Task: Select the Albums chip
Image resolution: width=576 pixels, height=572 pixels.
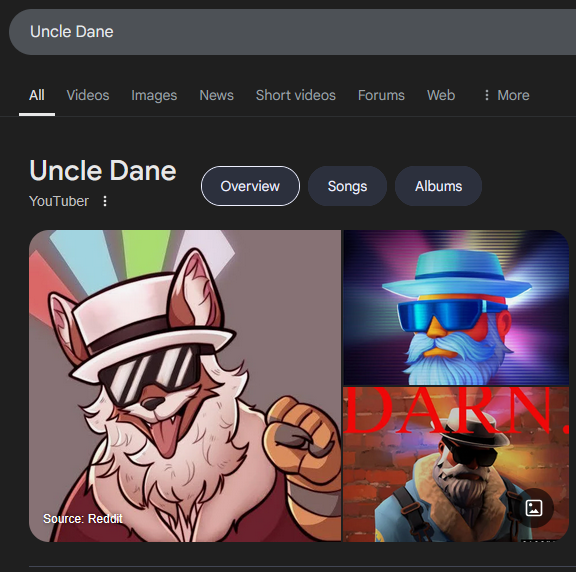Action: pos(438,186)
